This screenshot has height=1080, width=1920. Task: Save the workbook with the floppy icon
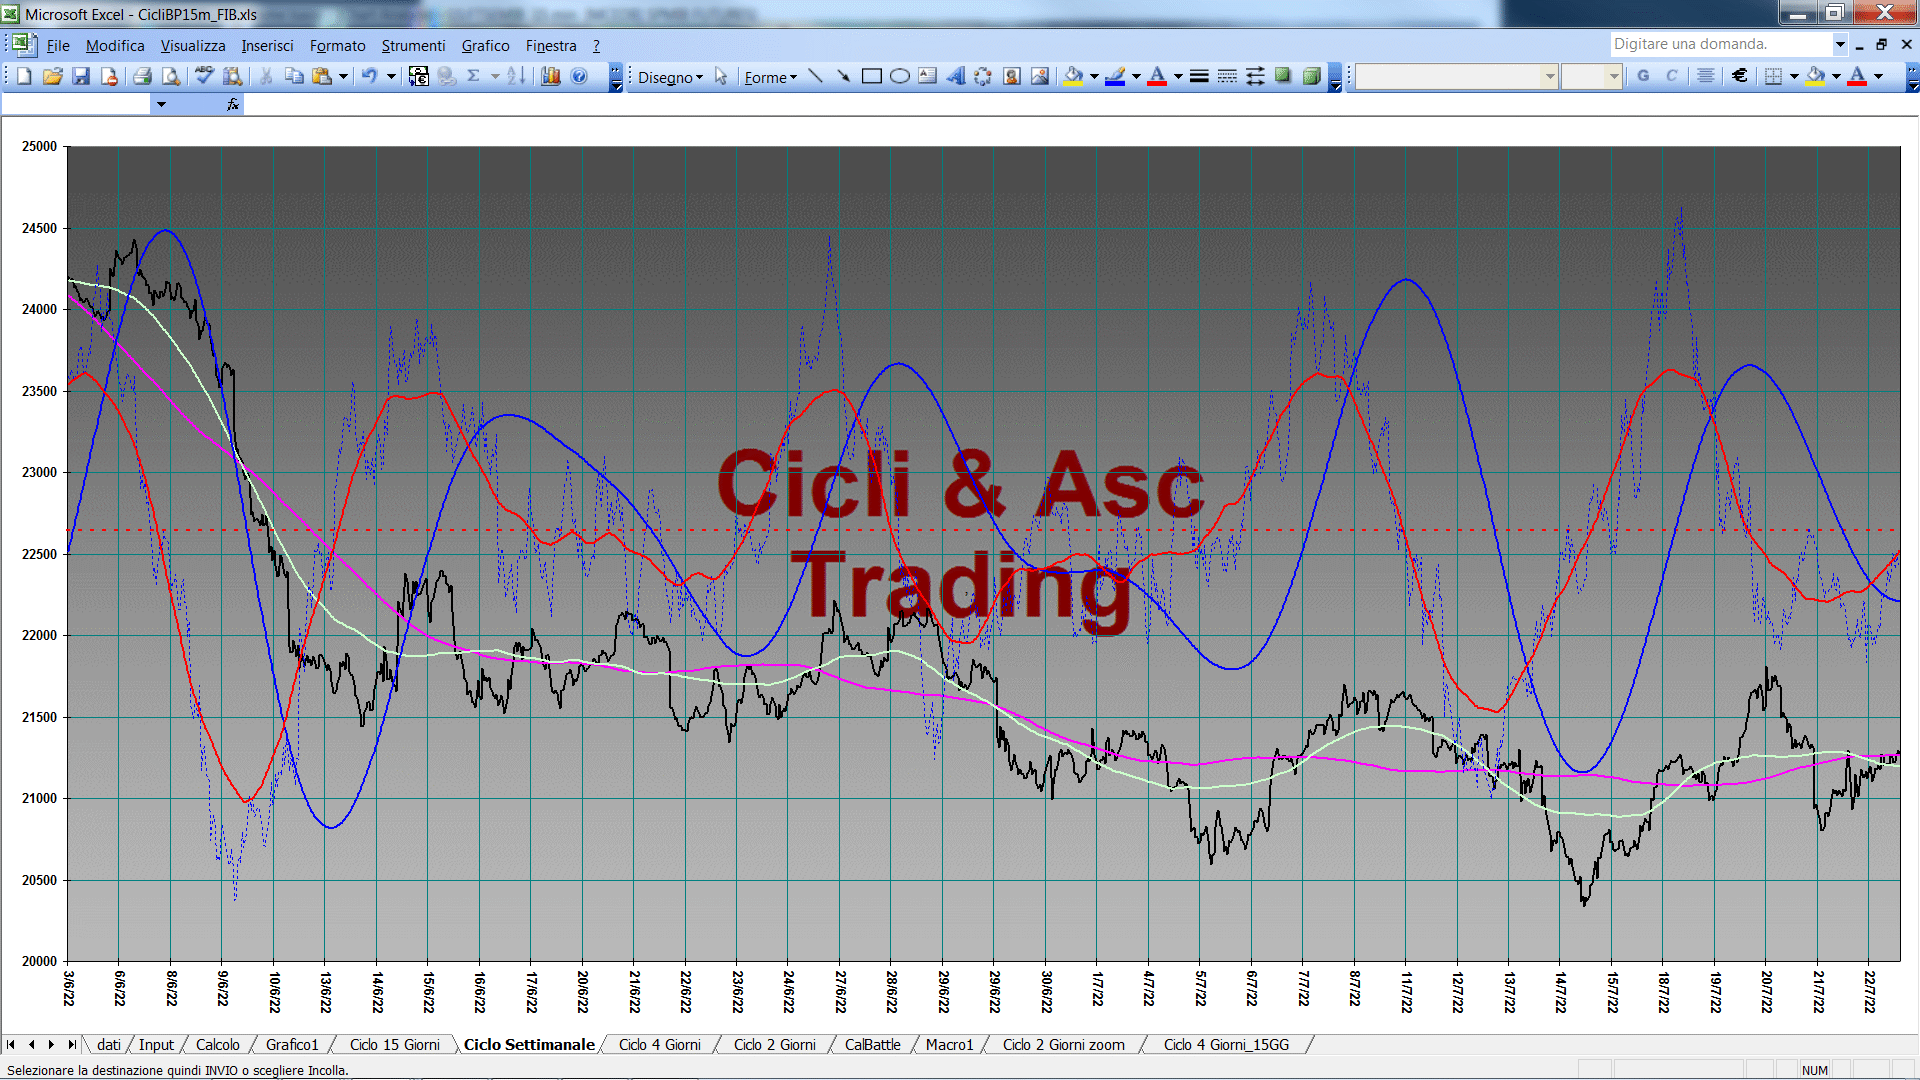pos(81,76)
